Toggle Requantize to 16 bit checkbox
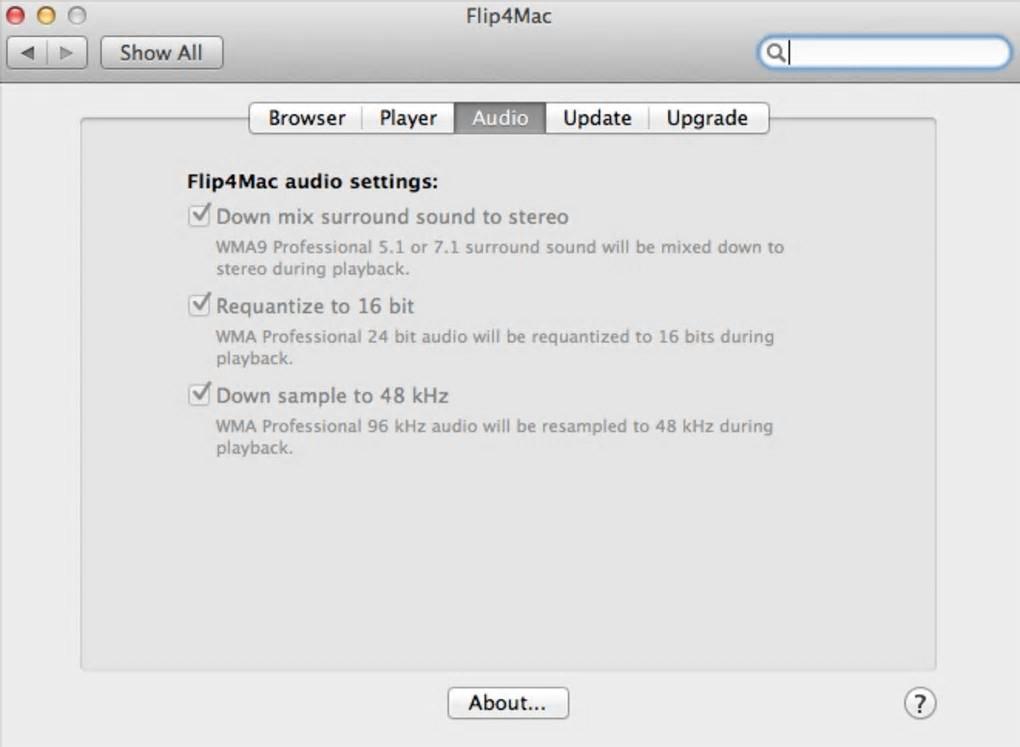 tap(200, 306)
